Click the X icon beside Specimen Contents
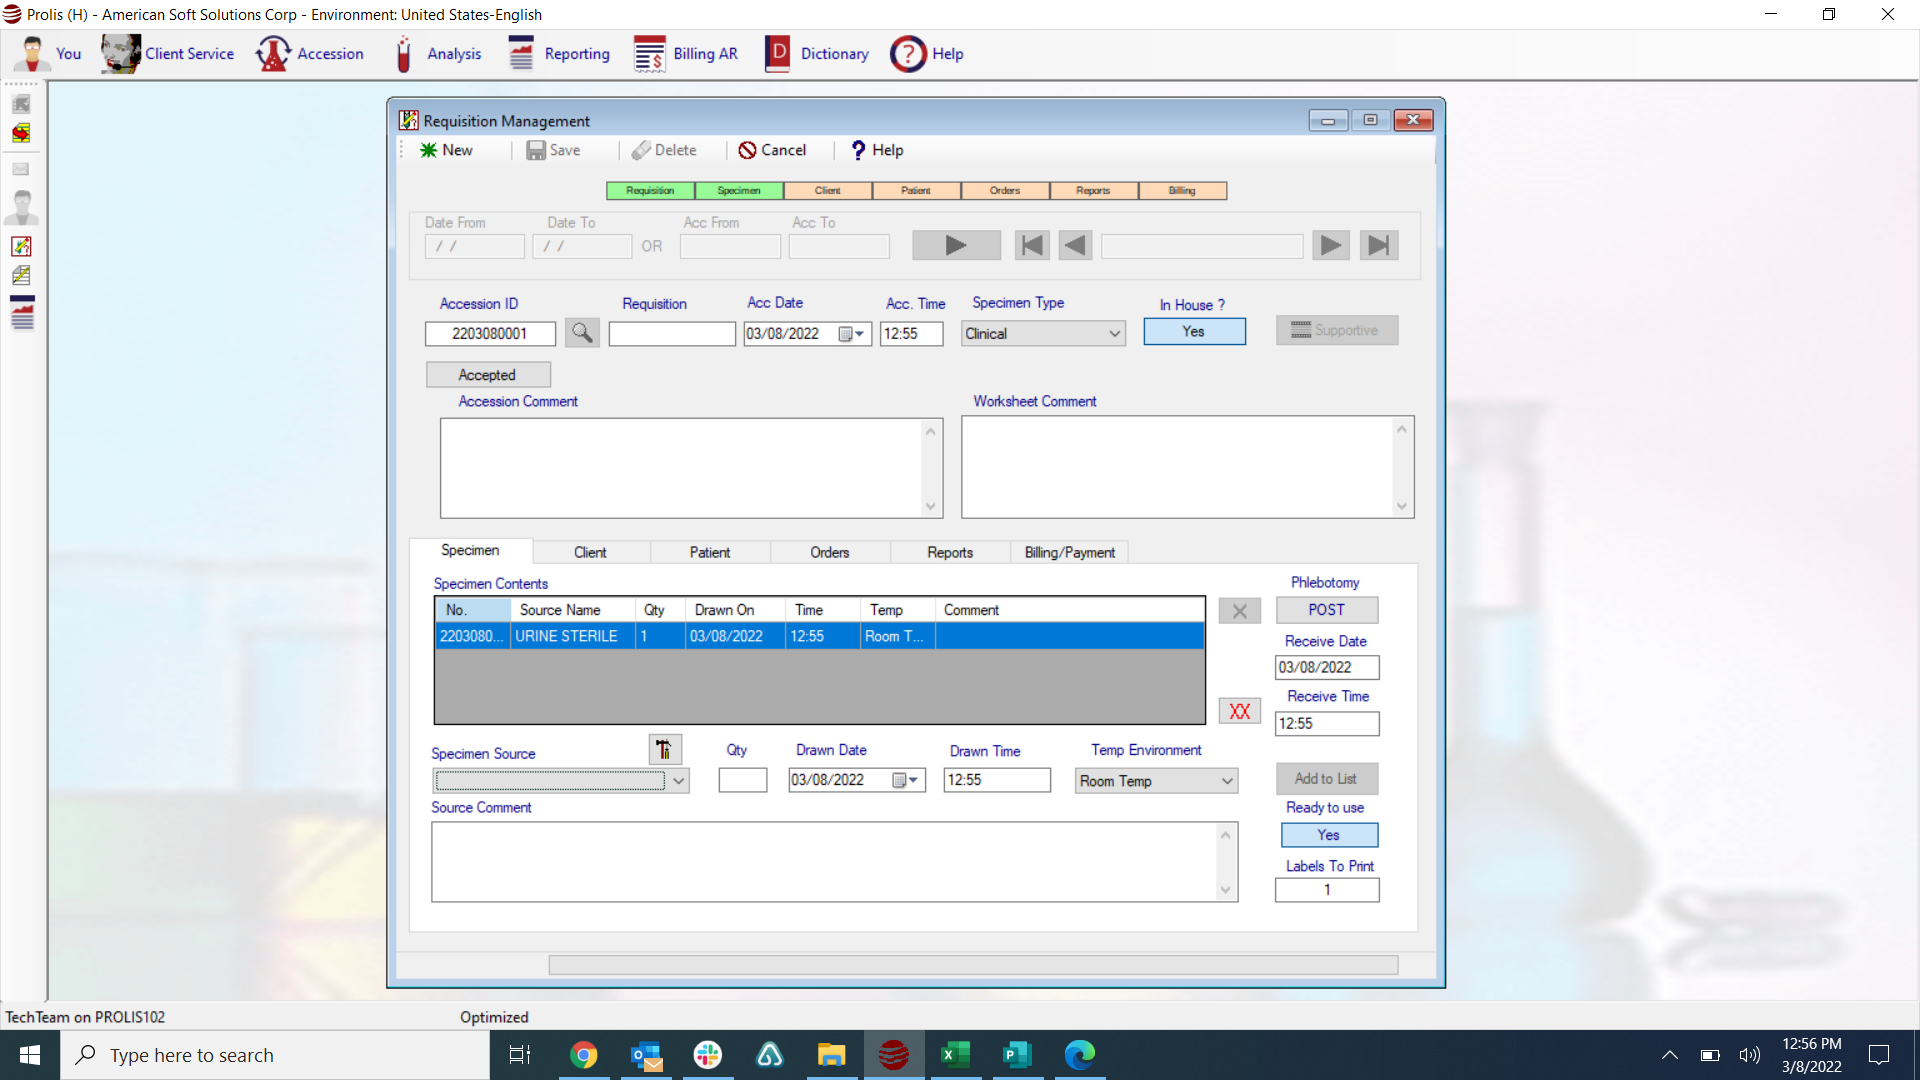This screenshot has width=1920, height=1080. pyautogui.click(x=1239, y=610)
